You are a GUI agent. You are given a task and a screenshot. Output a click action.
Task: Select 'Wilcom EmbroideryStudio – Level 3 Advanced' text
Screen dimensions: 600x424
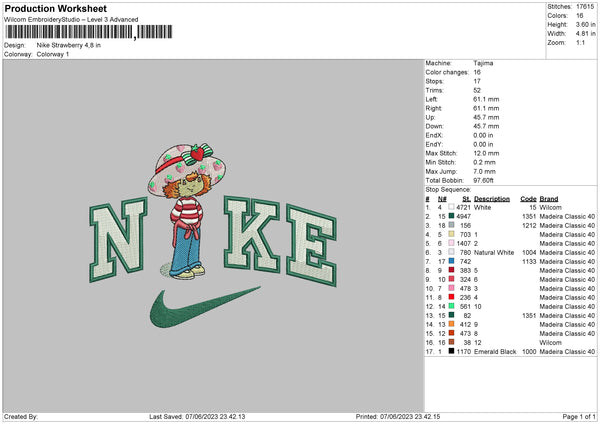point(71,20)
